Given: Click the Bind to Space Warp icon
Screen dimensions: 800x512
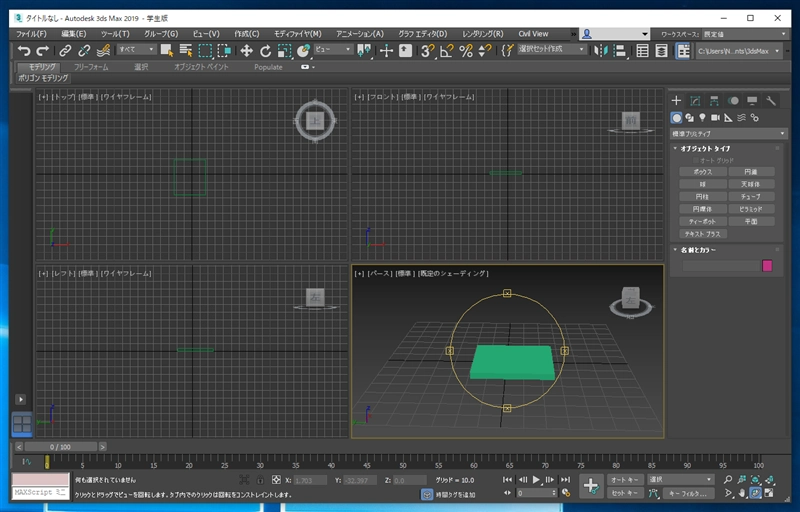Looking at the screenshot, I should tap(104, 50).
